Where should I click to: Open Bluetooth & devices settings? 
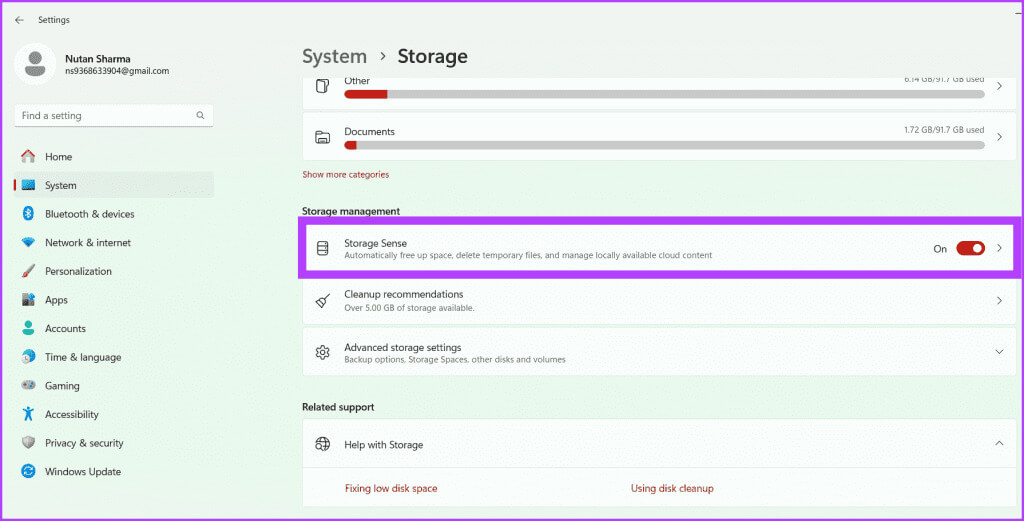114,213
